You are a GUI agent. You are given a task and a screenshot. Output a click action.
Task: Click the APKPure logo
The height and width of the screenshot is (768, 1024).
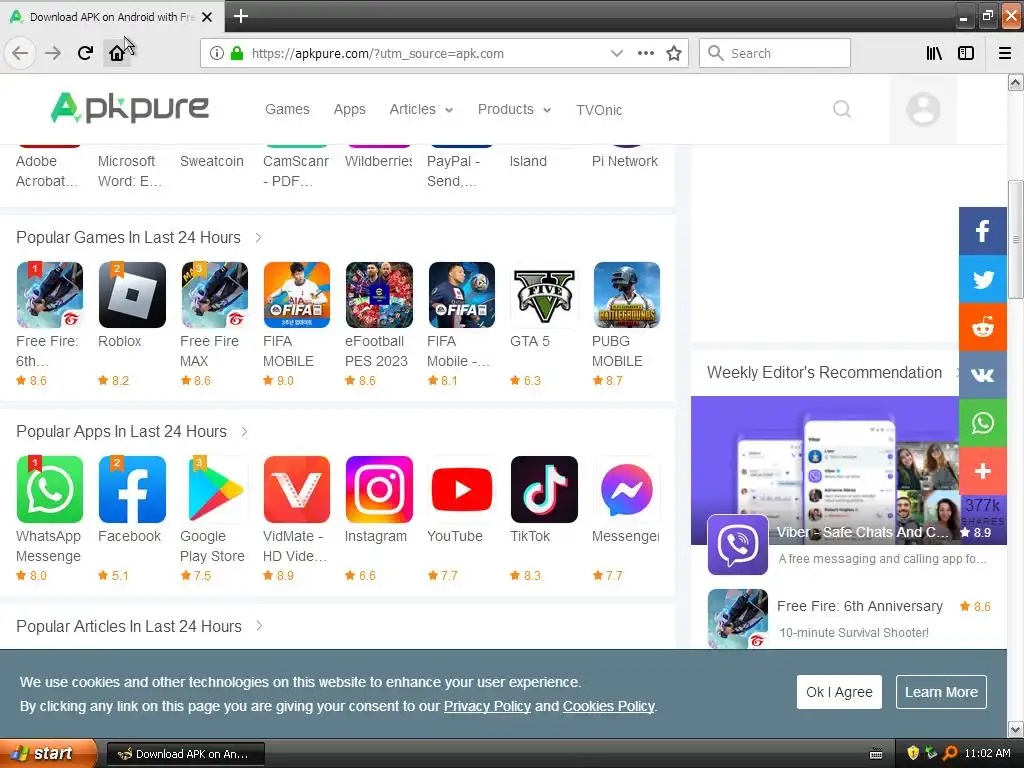click(129, 107)
